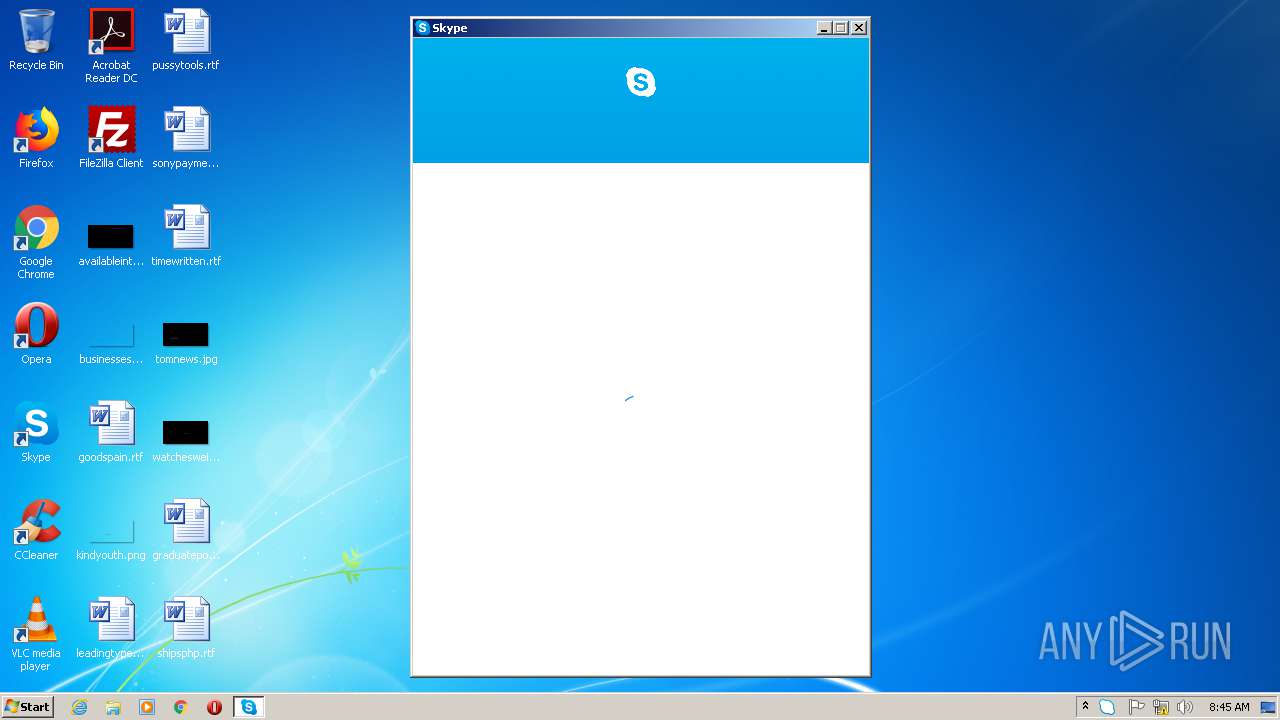Select the sonypayme... rtf file icon
This screenshot has width=1280, height=720.
[186, 138]
